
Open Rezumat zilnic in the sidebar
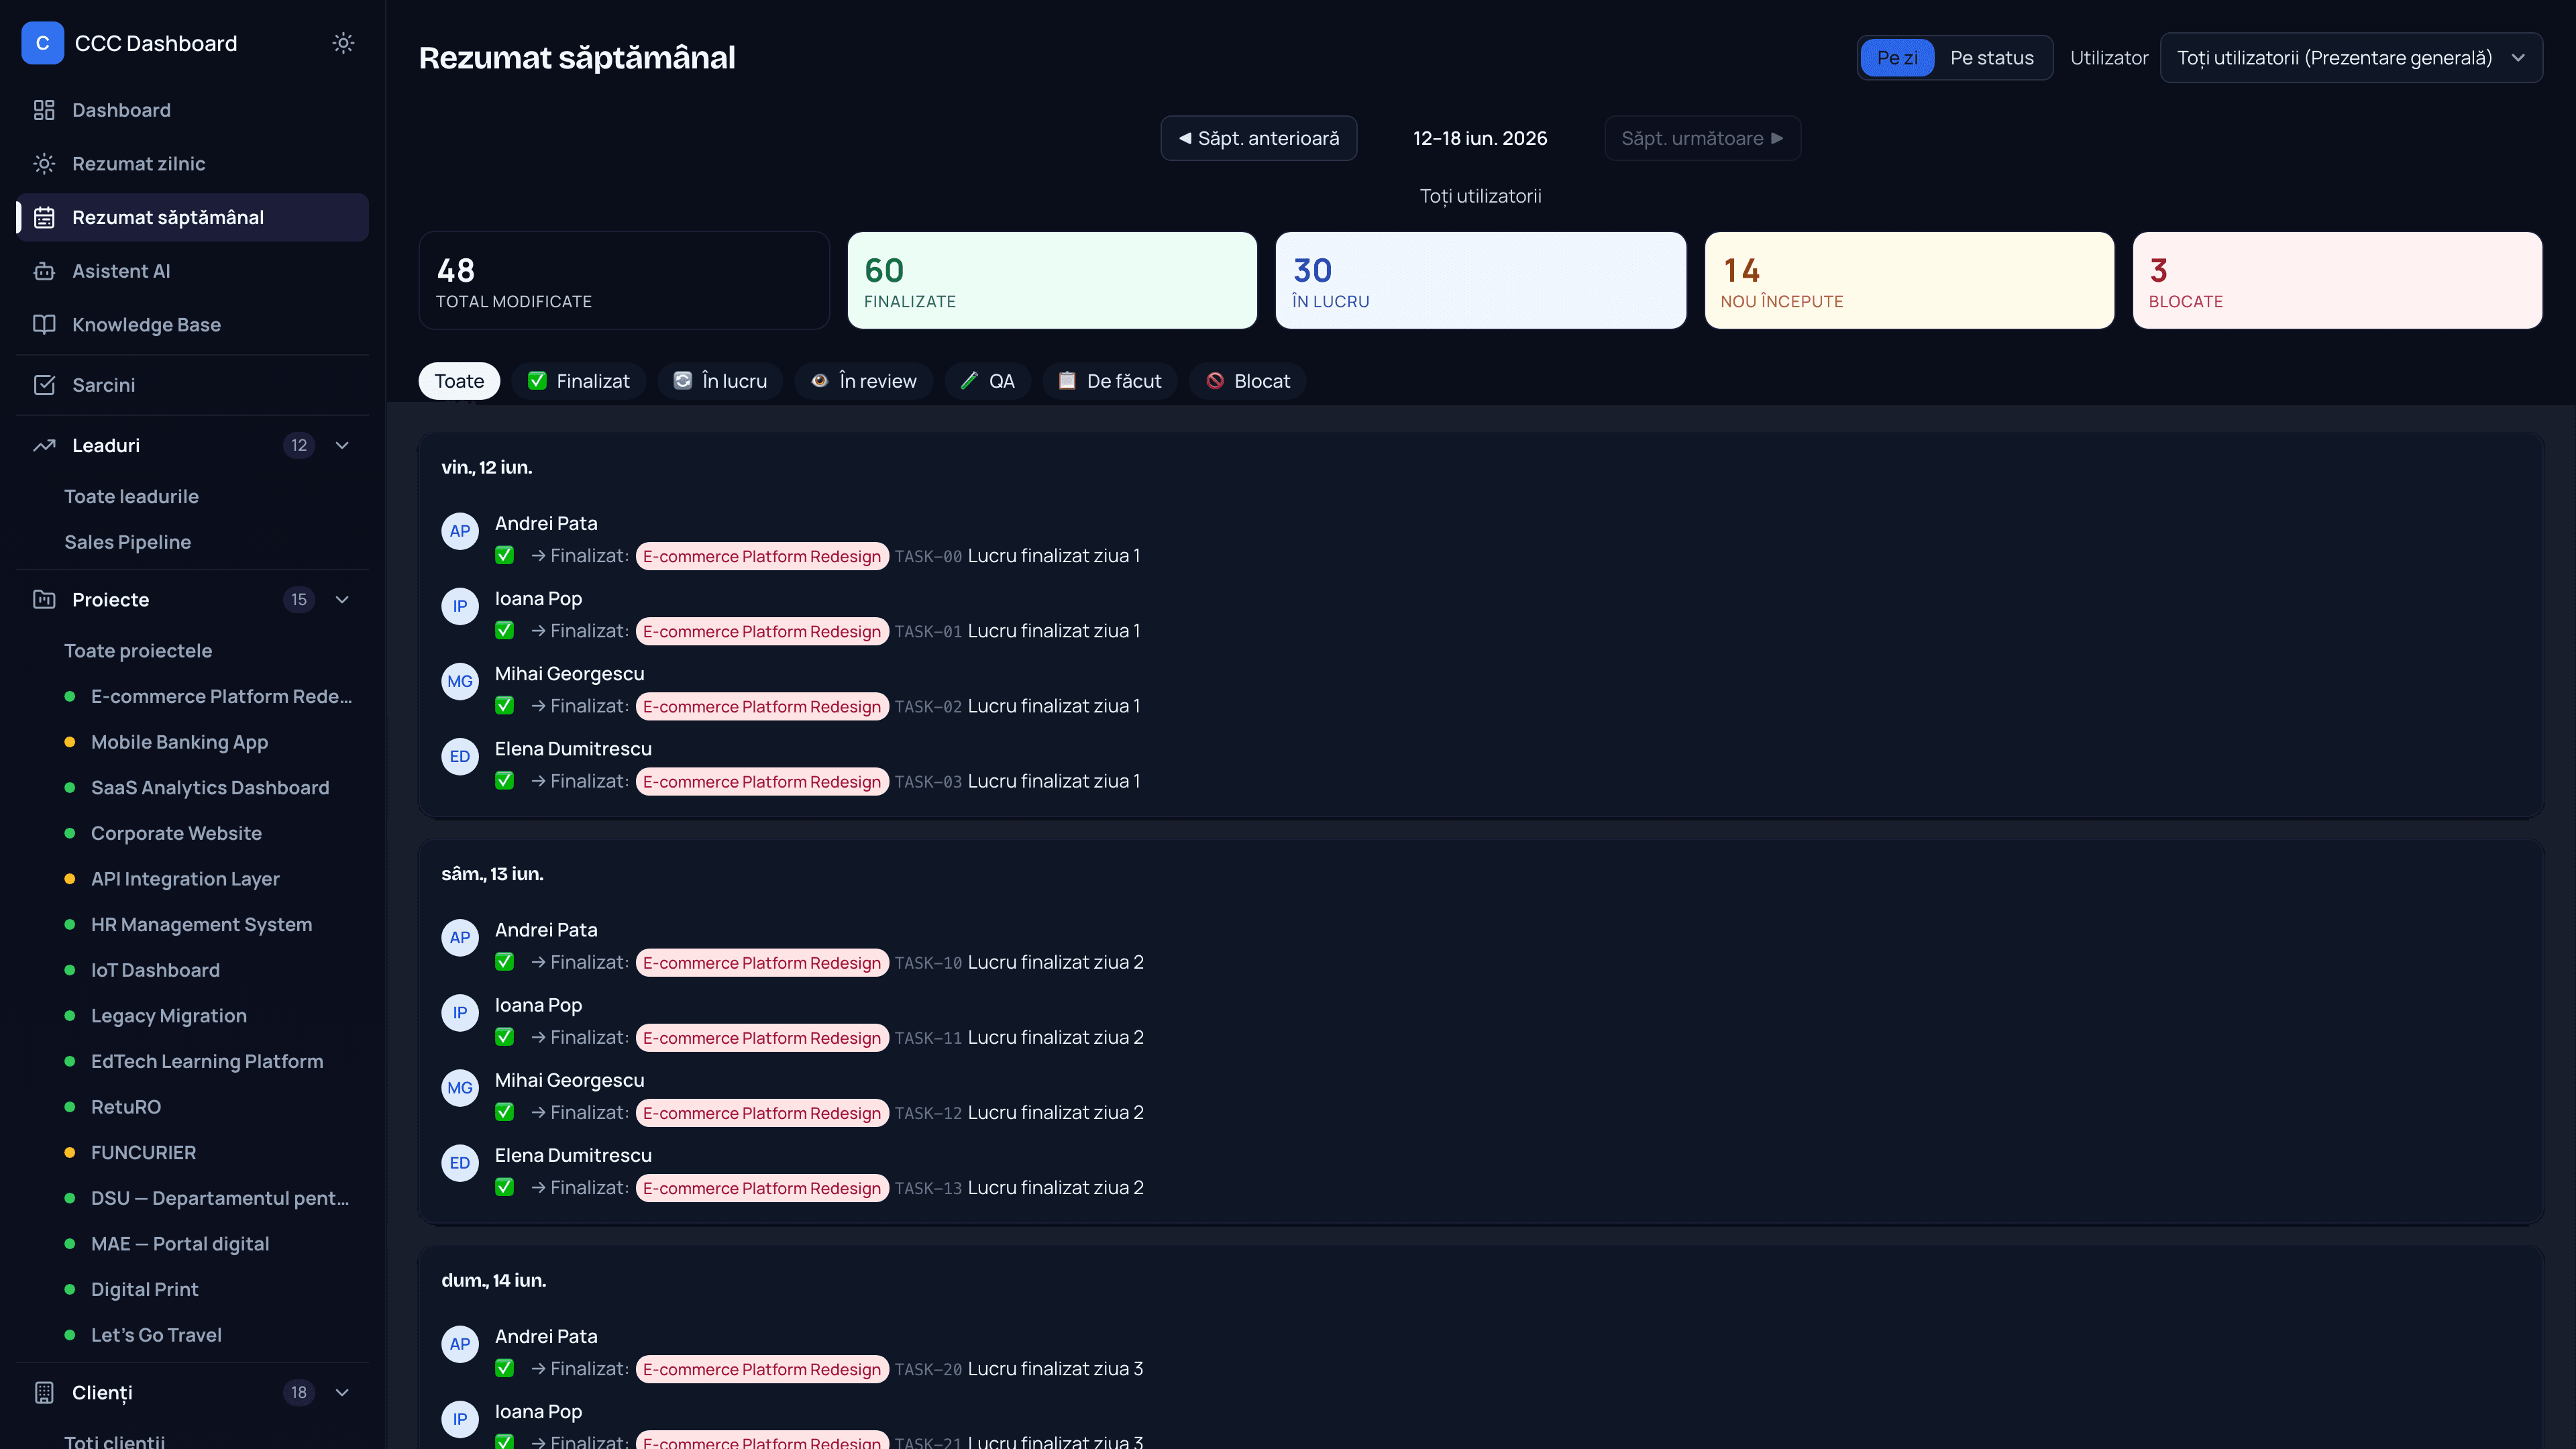(193, 164)
